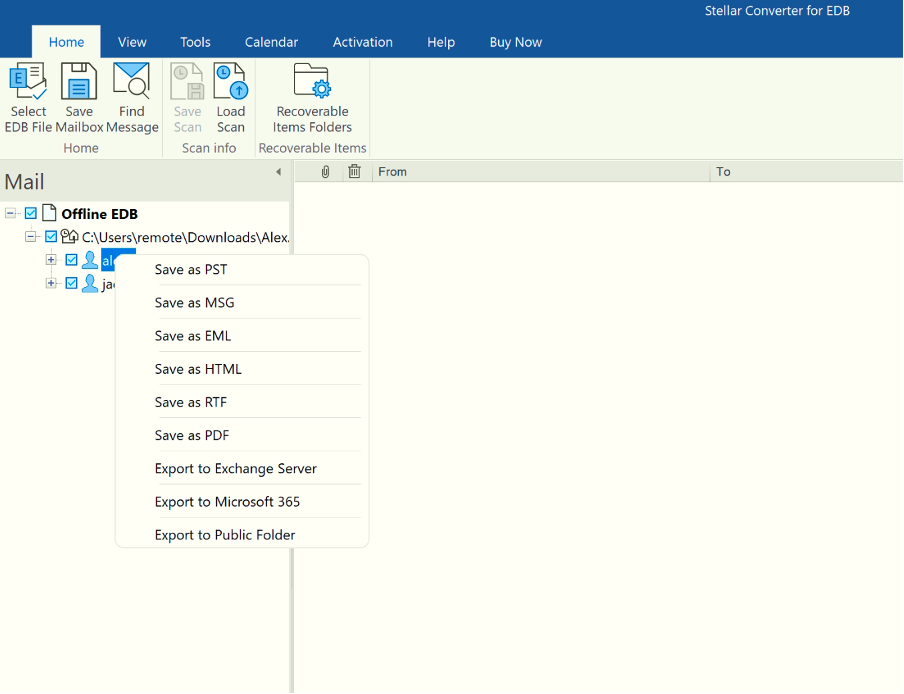Uncheck the second mailbox 'ja' checkbox

pyautogui.click(x=71, y=283)
